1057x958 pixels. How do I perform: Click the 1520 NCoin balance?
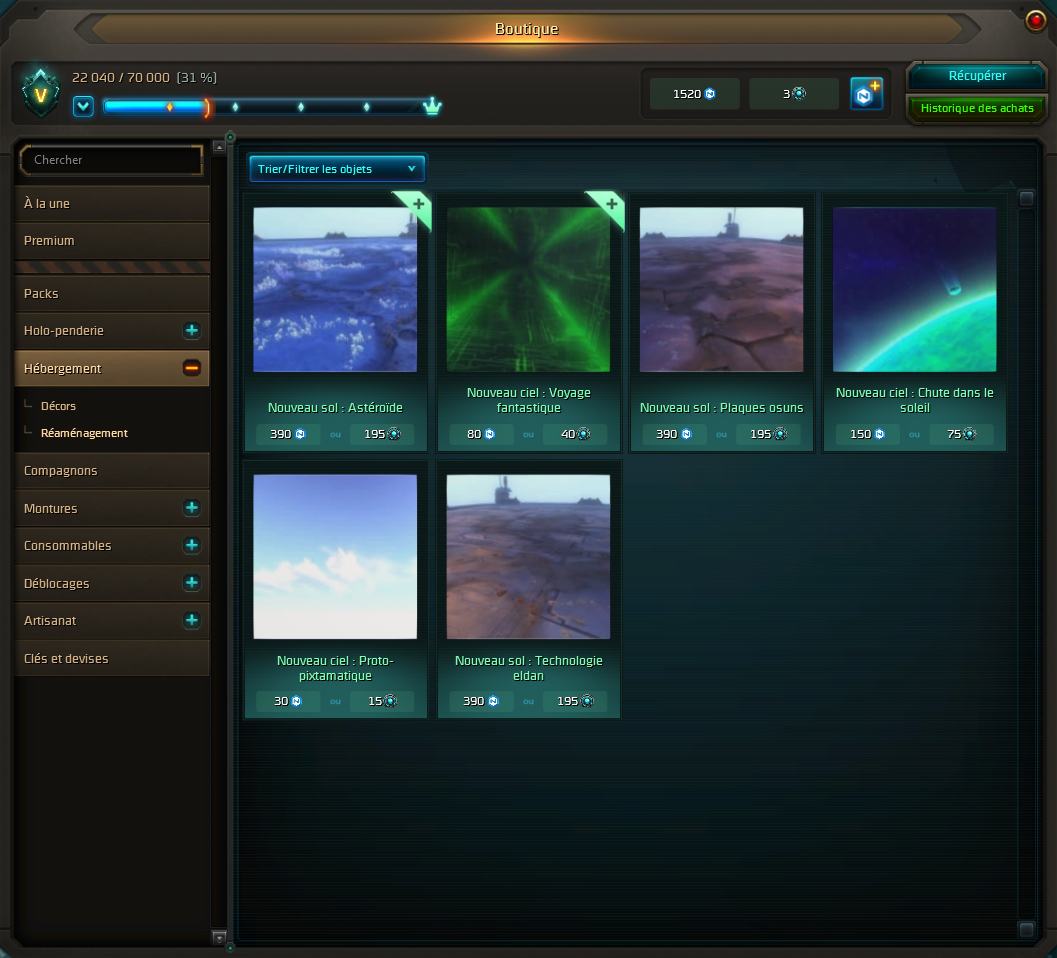(x=694, y=94)
